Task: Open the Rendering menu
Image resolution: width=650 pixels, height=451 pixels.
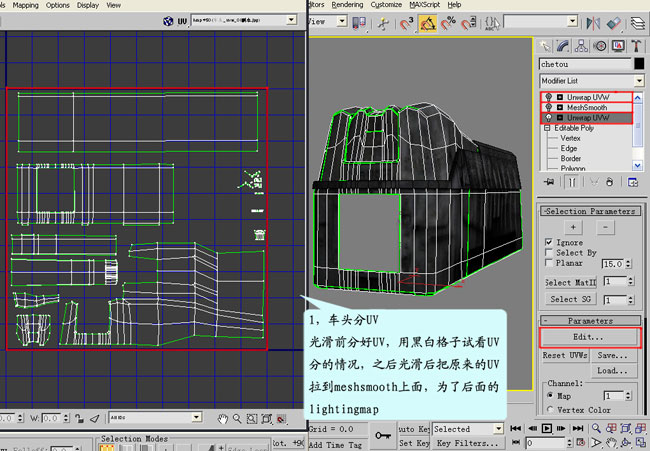Action: coord(347,5)
